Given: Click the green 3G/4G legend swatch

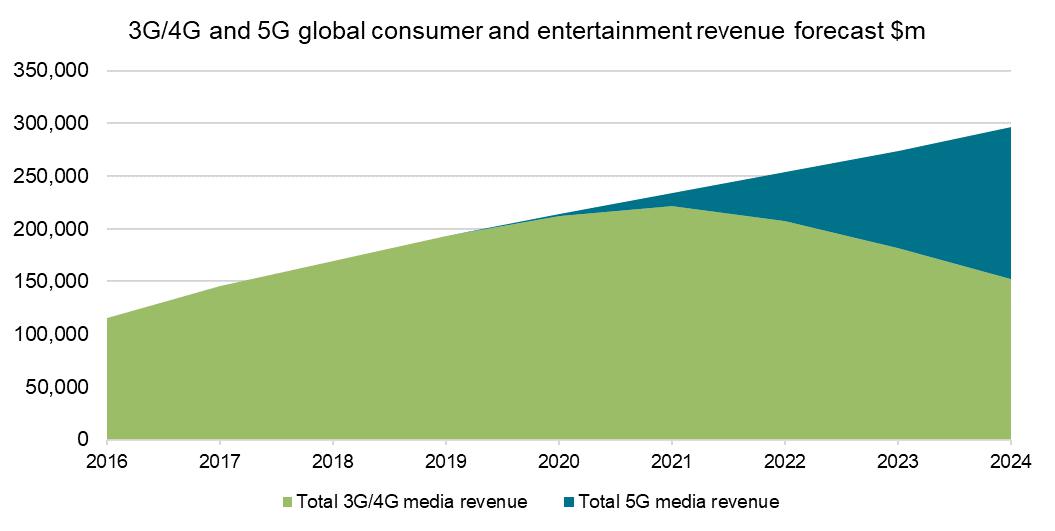Looking at the screenshot, I should point(287,502).
